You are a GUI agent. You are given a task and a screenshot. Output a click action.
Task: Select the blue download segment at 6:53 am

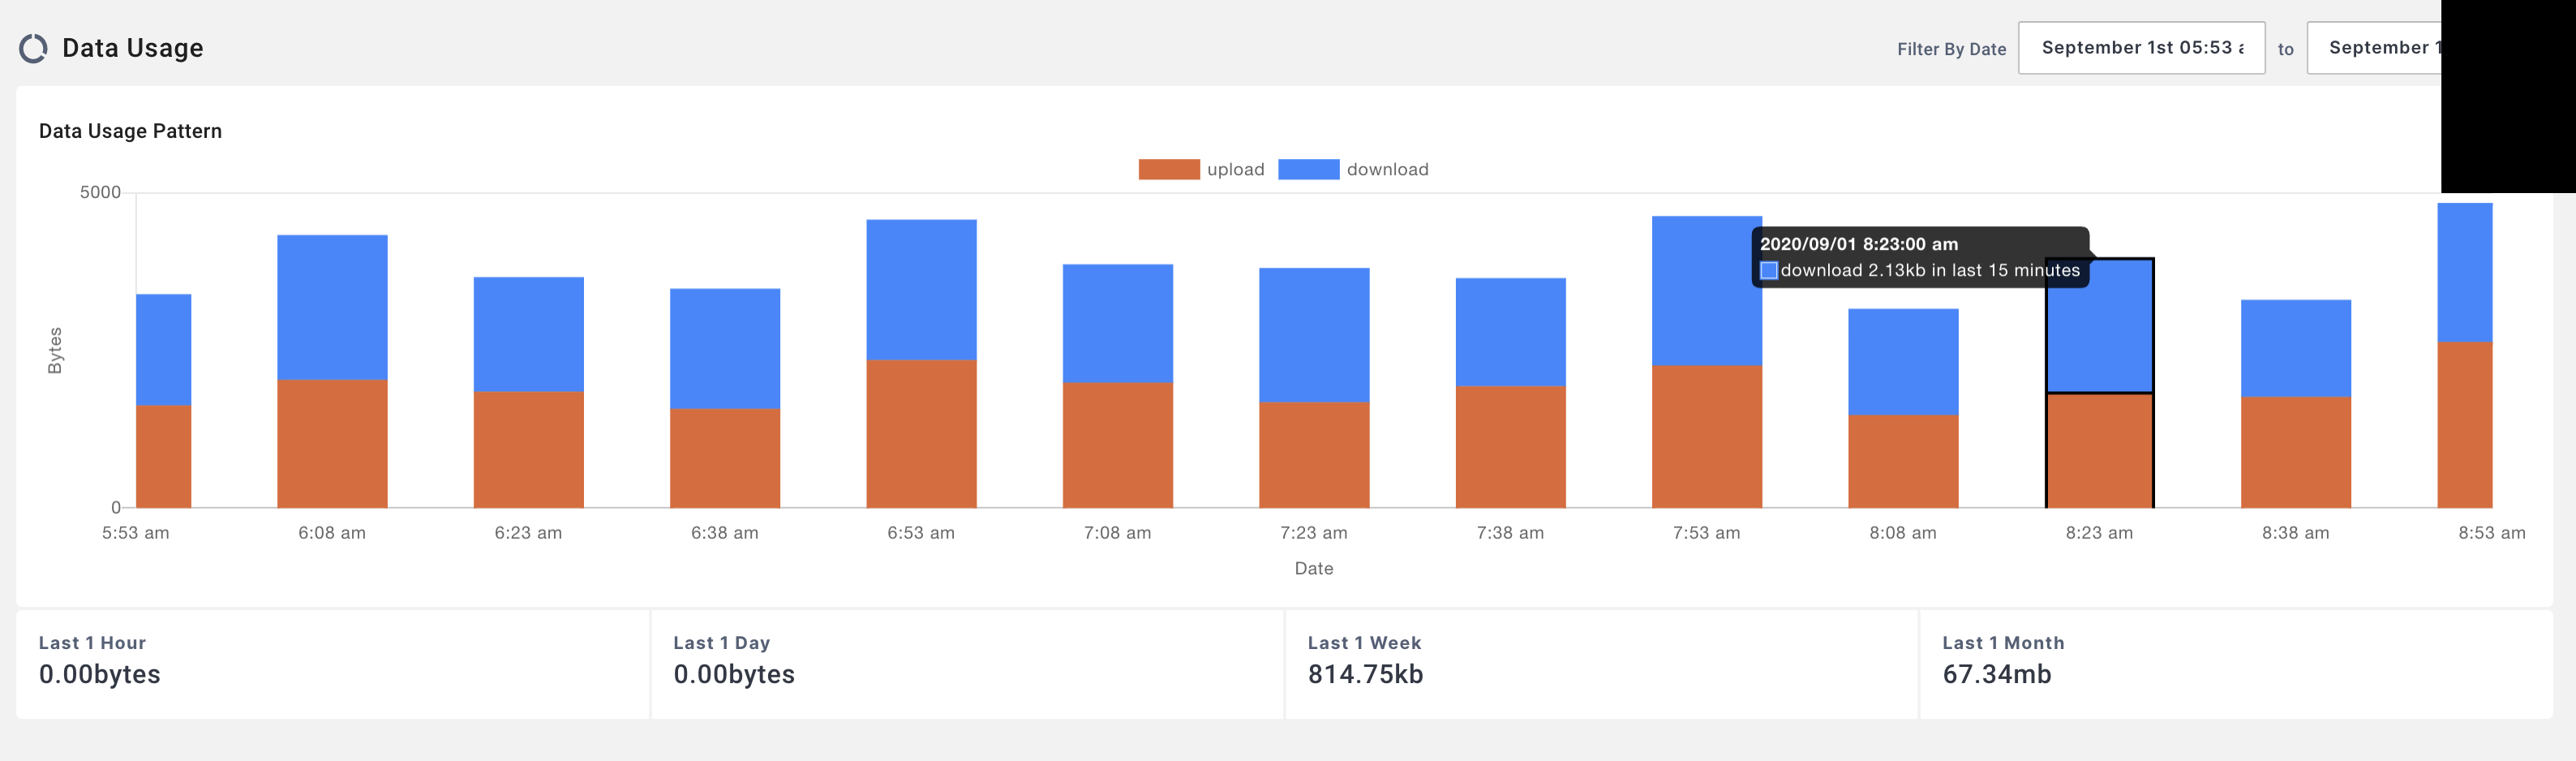[921, 289]
